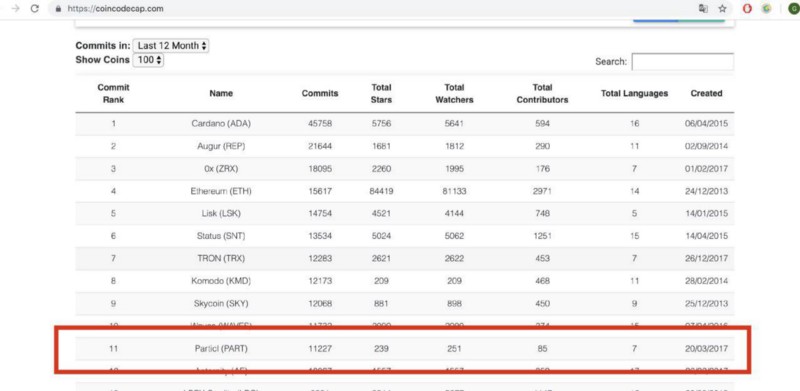800x391 pixels.
Task: Open the green profile avatar
Action: (794, 9)
